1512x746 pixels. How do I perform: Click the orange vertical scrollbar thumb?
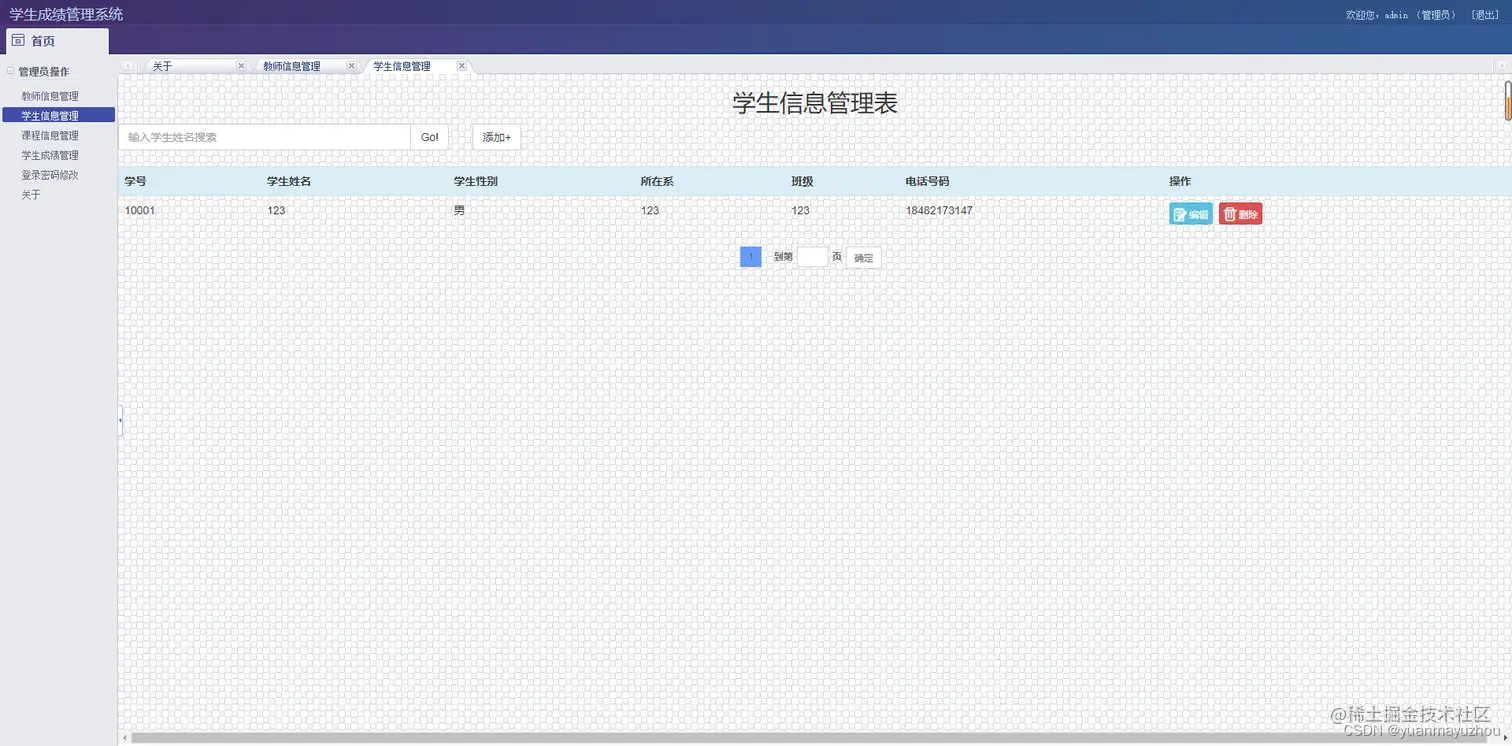[1508, 100]
